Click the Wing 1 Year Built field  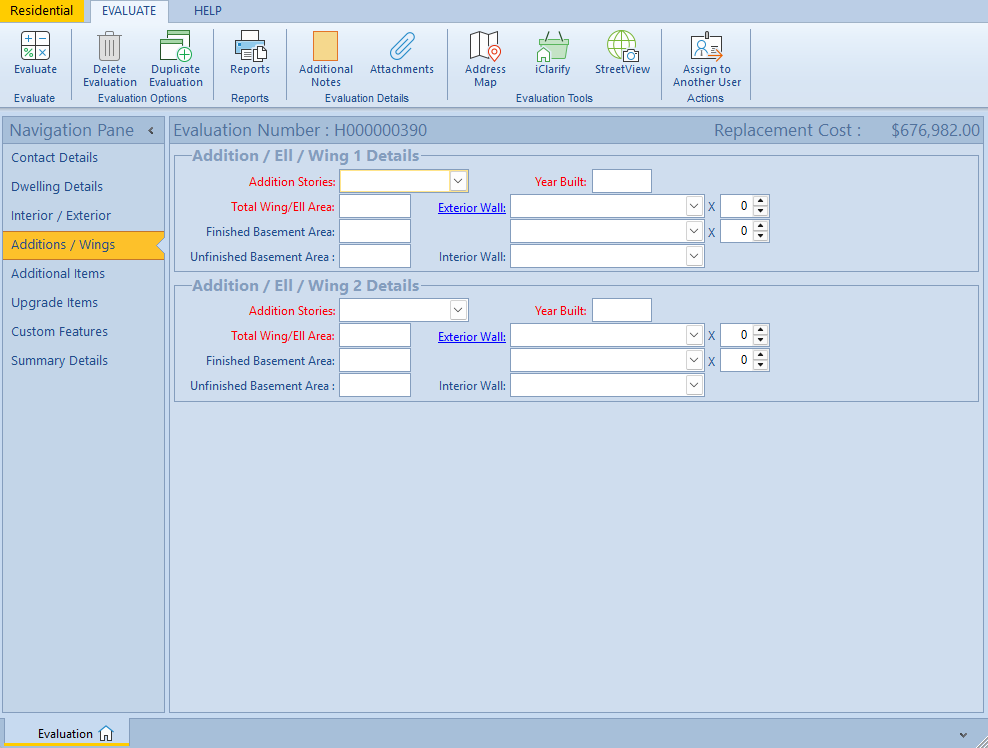pyautogui.click(x=621, y=181)
